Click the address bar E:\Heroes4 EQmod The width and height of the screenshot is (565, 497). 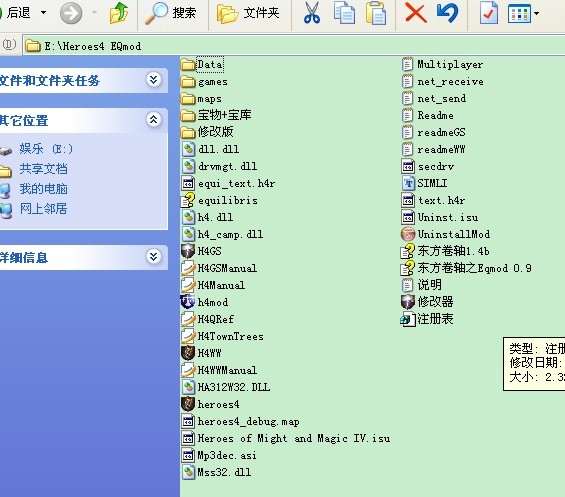click(294, 46)
